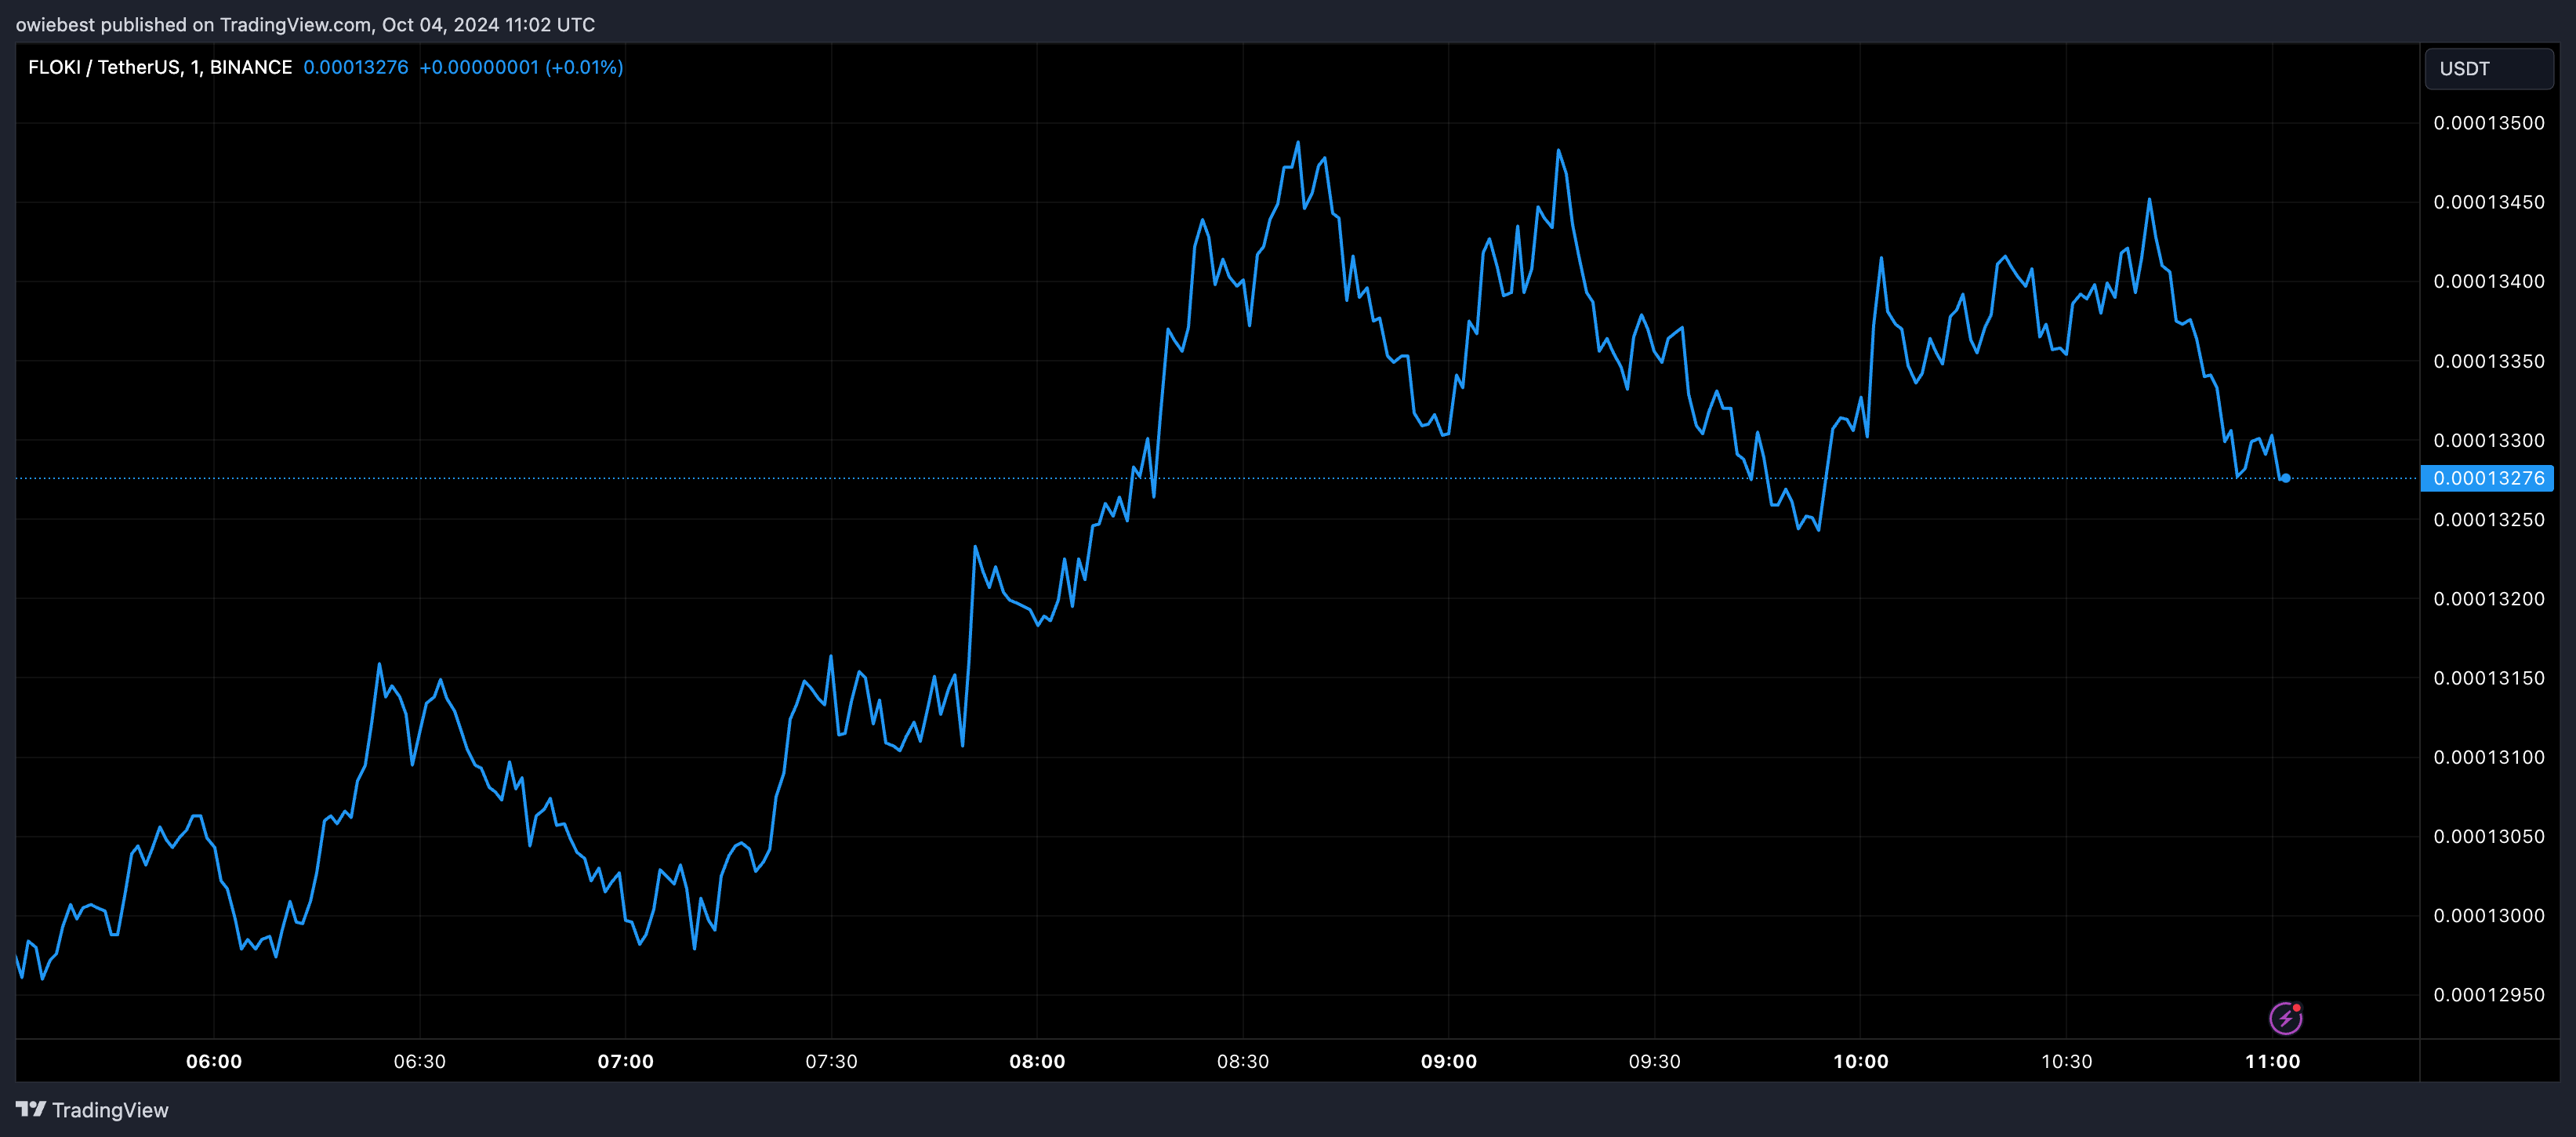
Task: Click the published on TradingView.com caption
Action: pos(305,24)
